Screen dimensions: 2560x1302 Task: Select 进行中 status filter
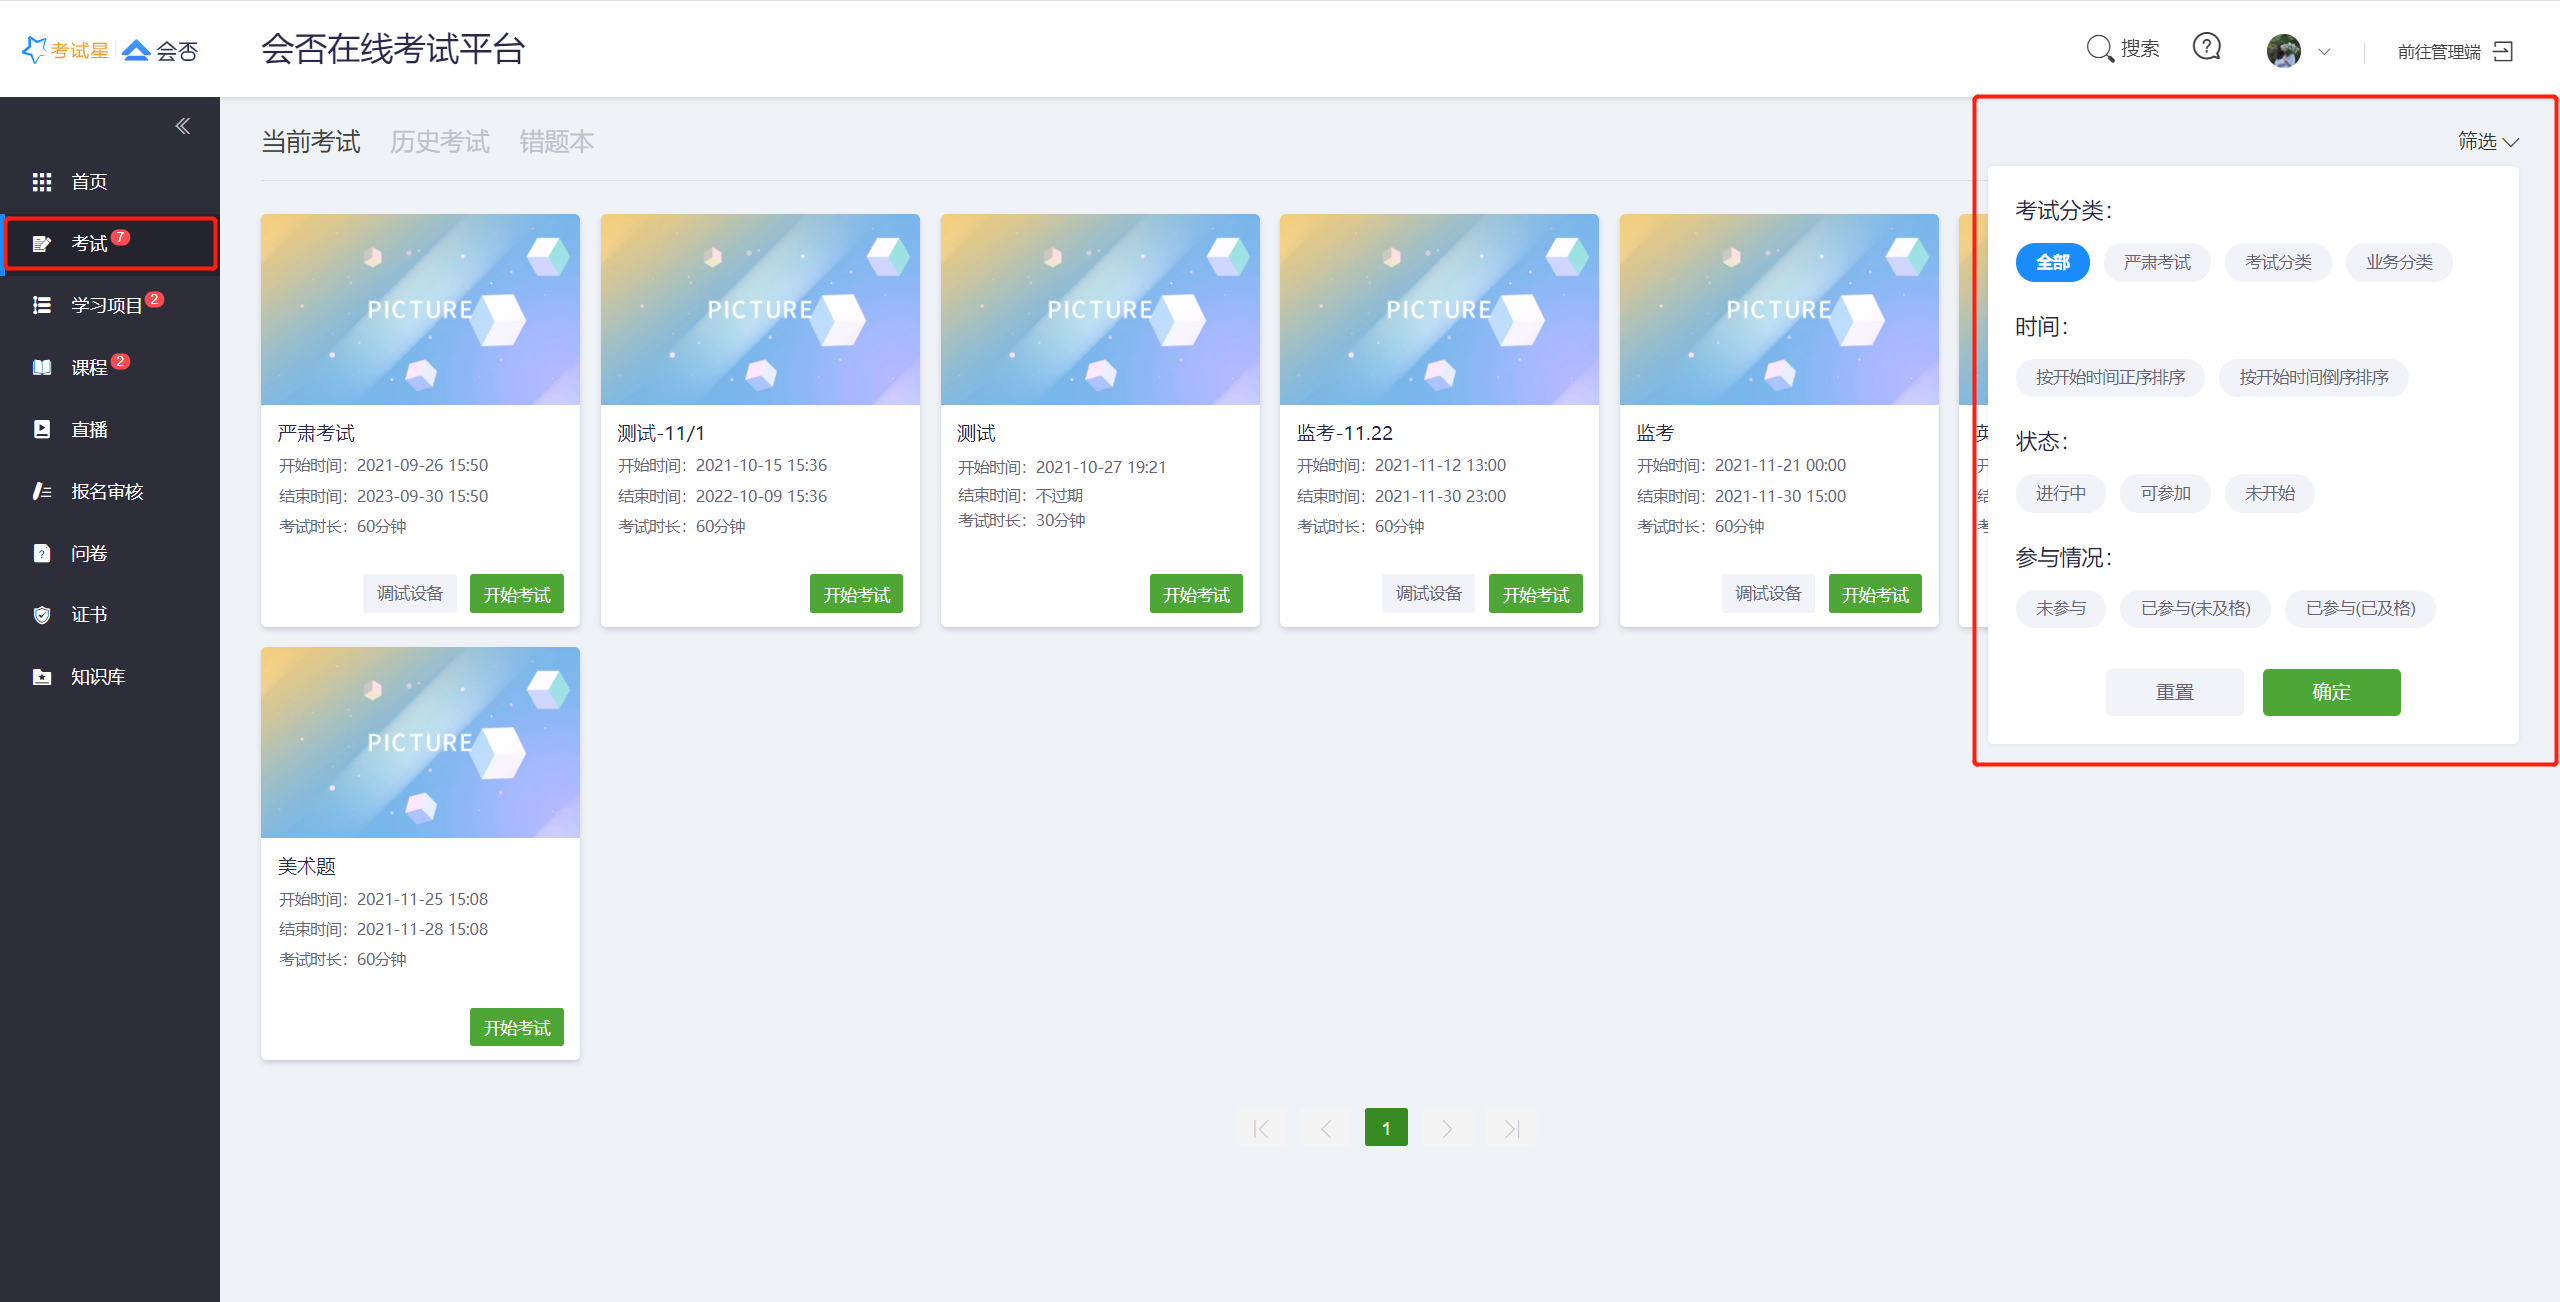point(2060,493)
